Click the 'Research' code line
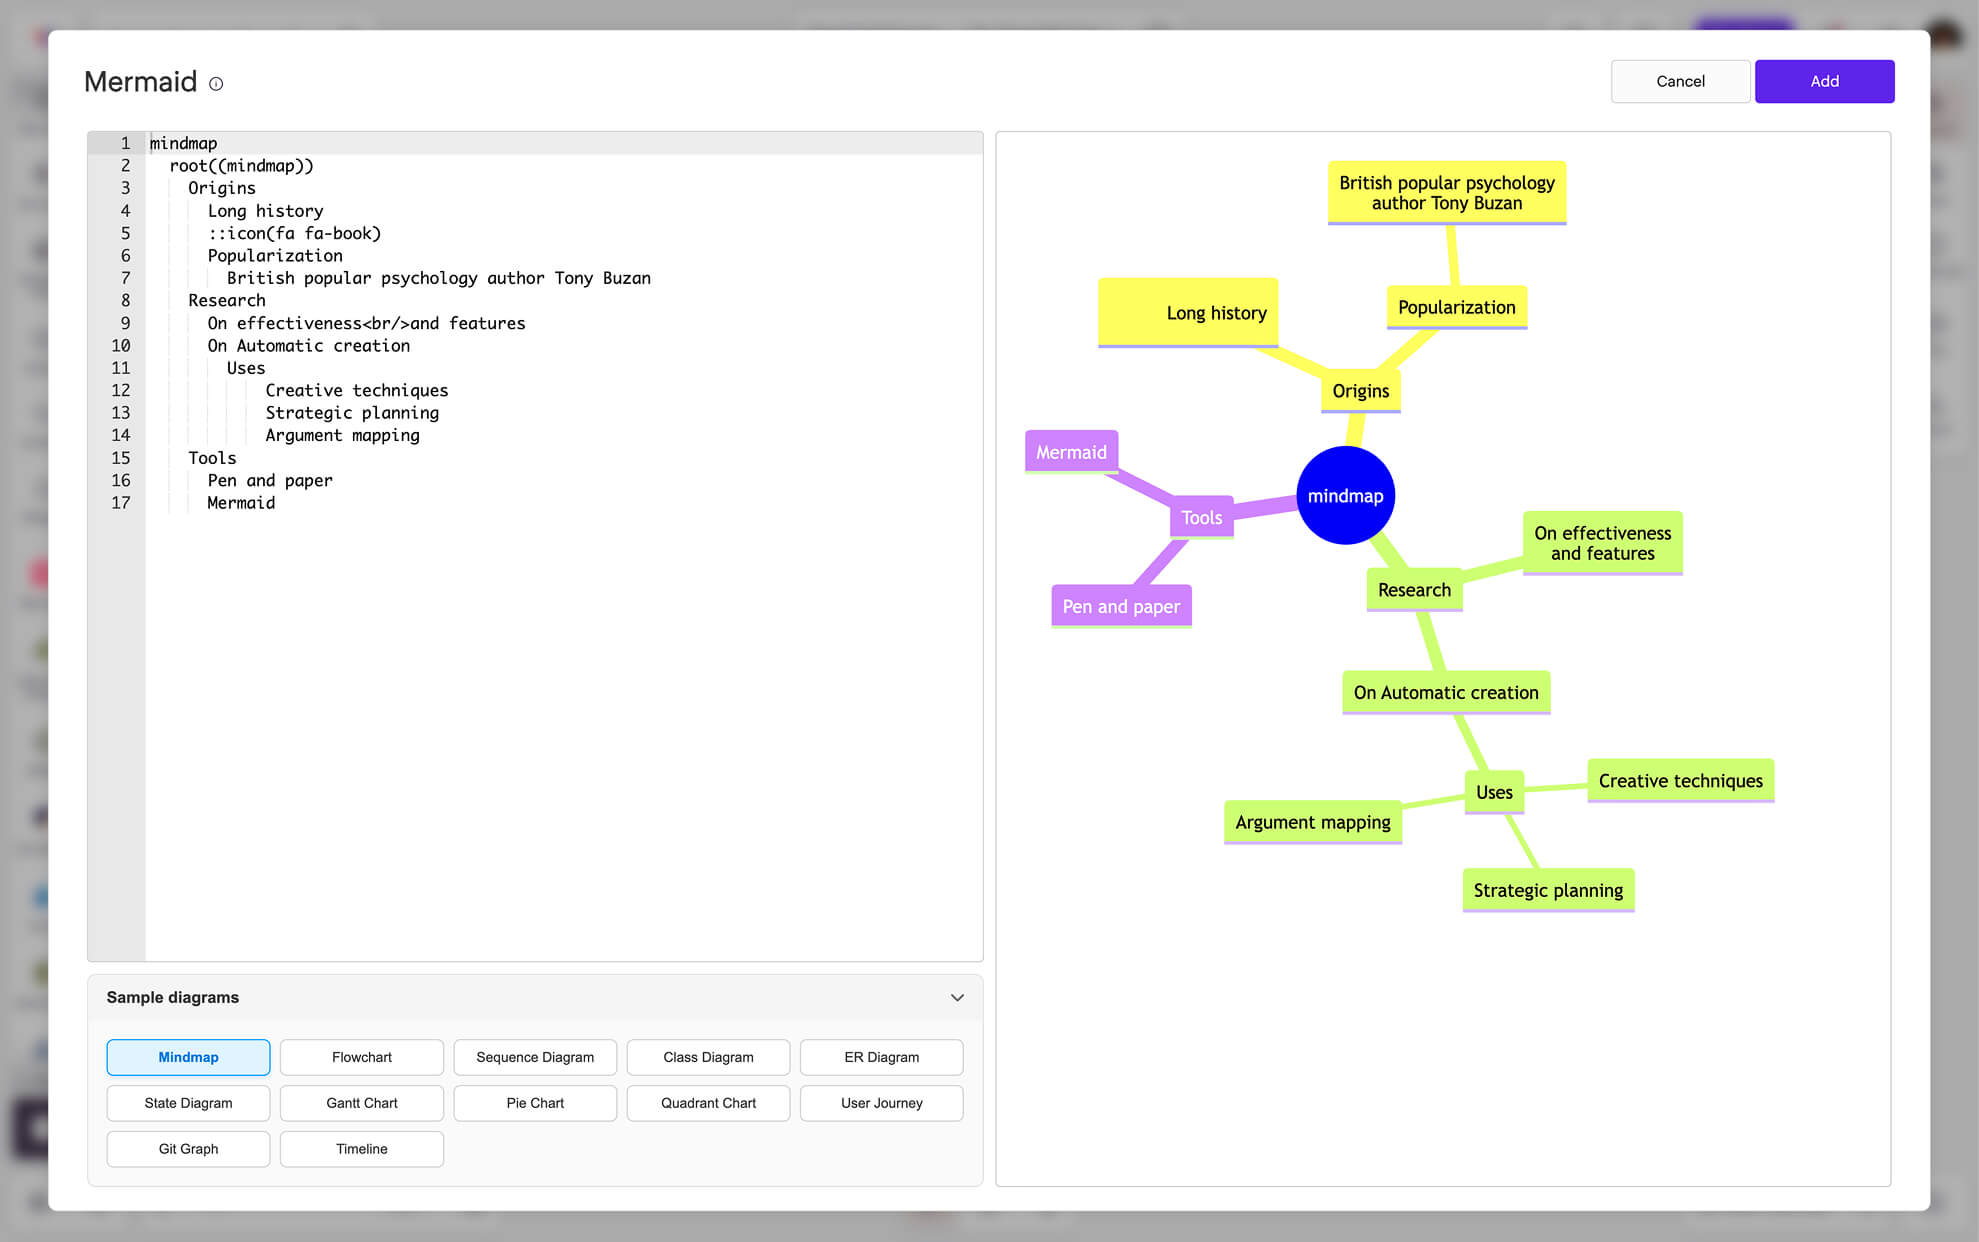This screenshot has height=1242, width=1979. click(227, 300)
